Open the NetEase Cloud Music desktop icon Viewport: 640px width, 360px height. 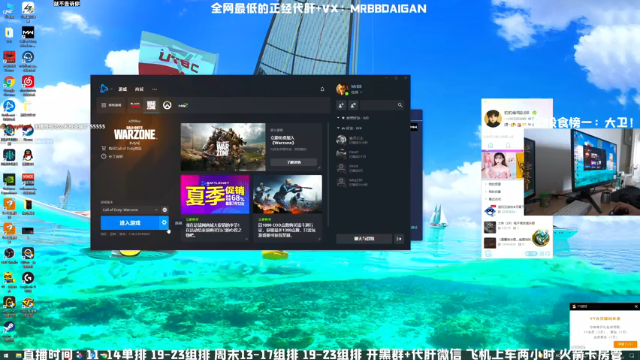tap(28, 82)
